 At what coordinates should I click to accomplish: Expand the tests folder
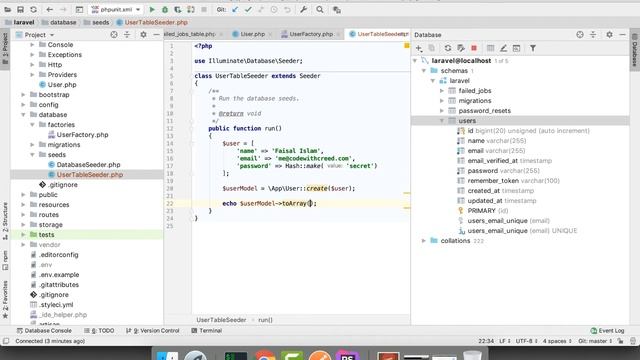(x=23, y=235)
